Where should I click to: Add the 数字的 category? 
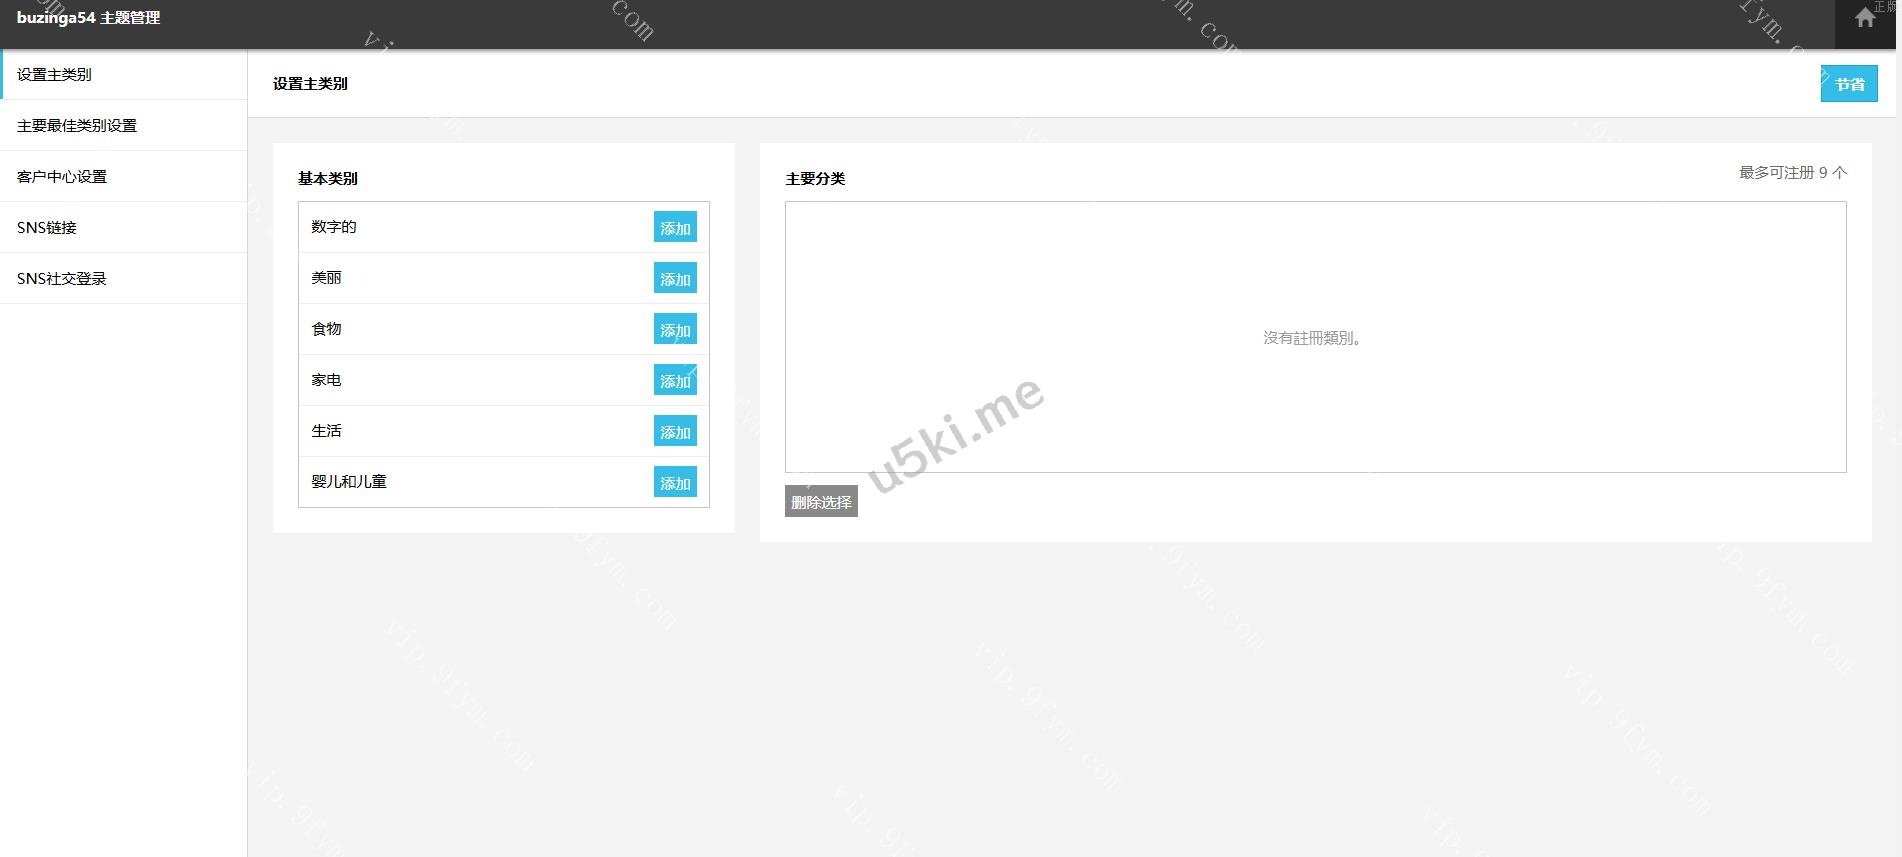(x=675, y=228)
